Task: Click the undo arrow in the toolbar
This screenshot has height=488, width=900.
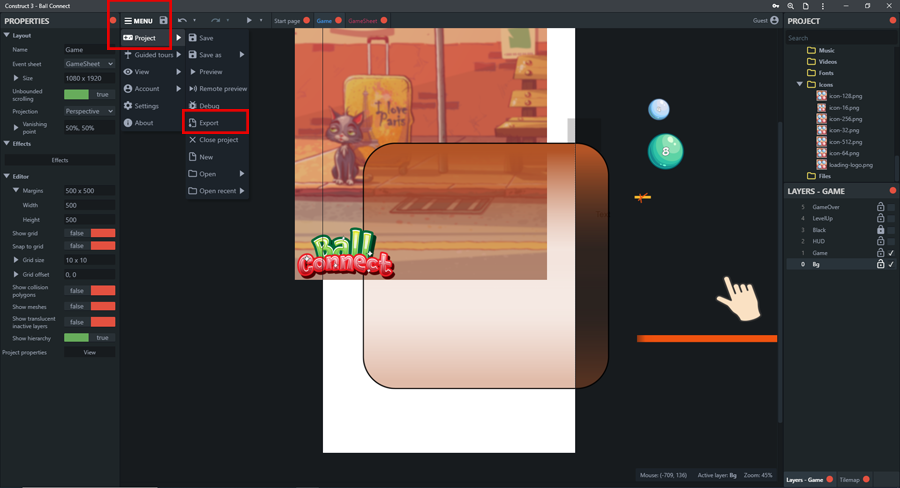Action: coord(183,20)
